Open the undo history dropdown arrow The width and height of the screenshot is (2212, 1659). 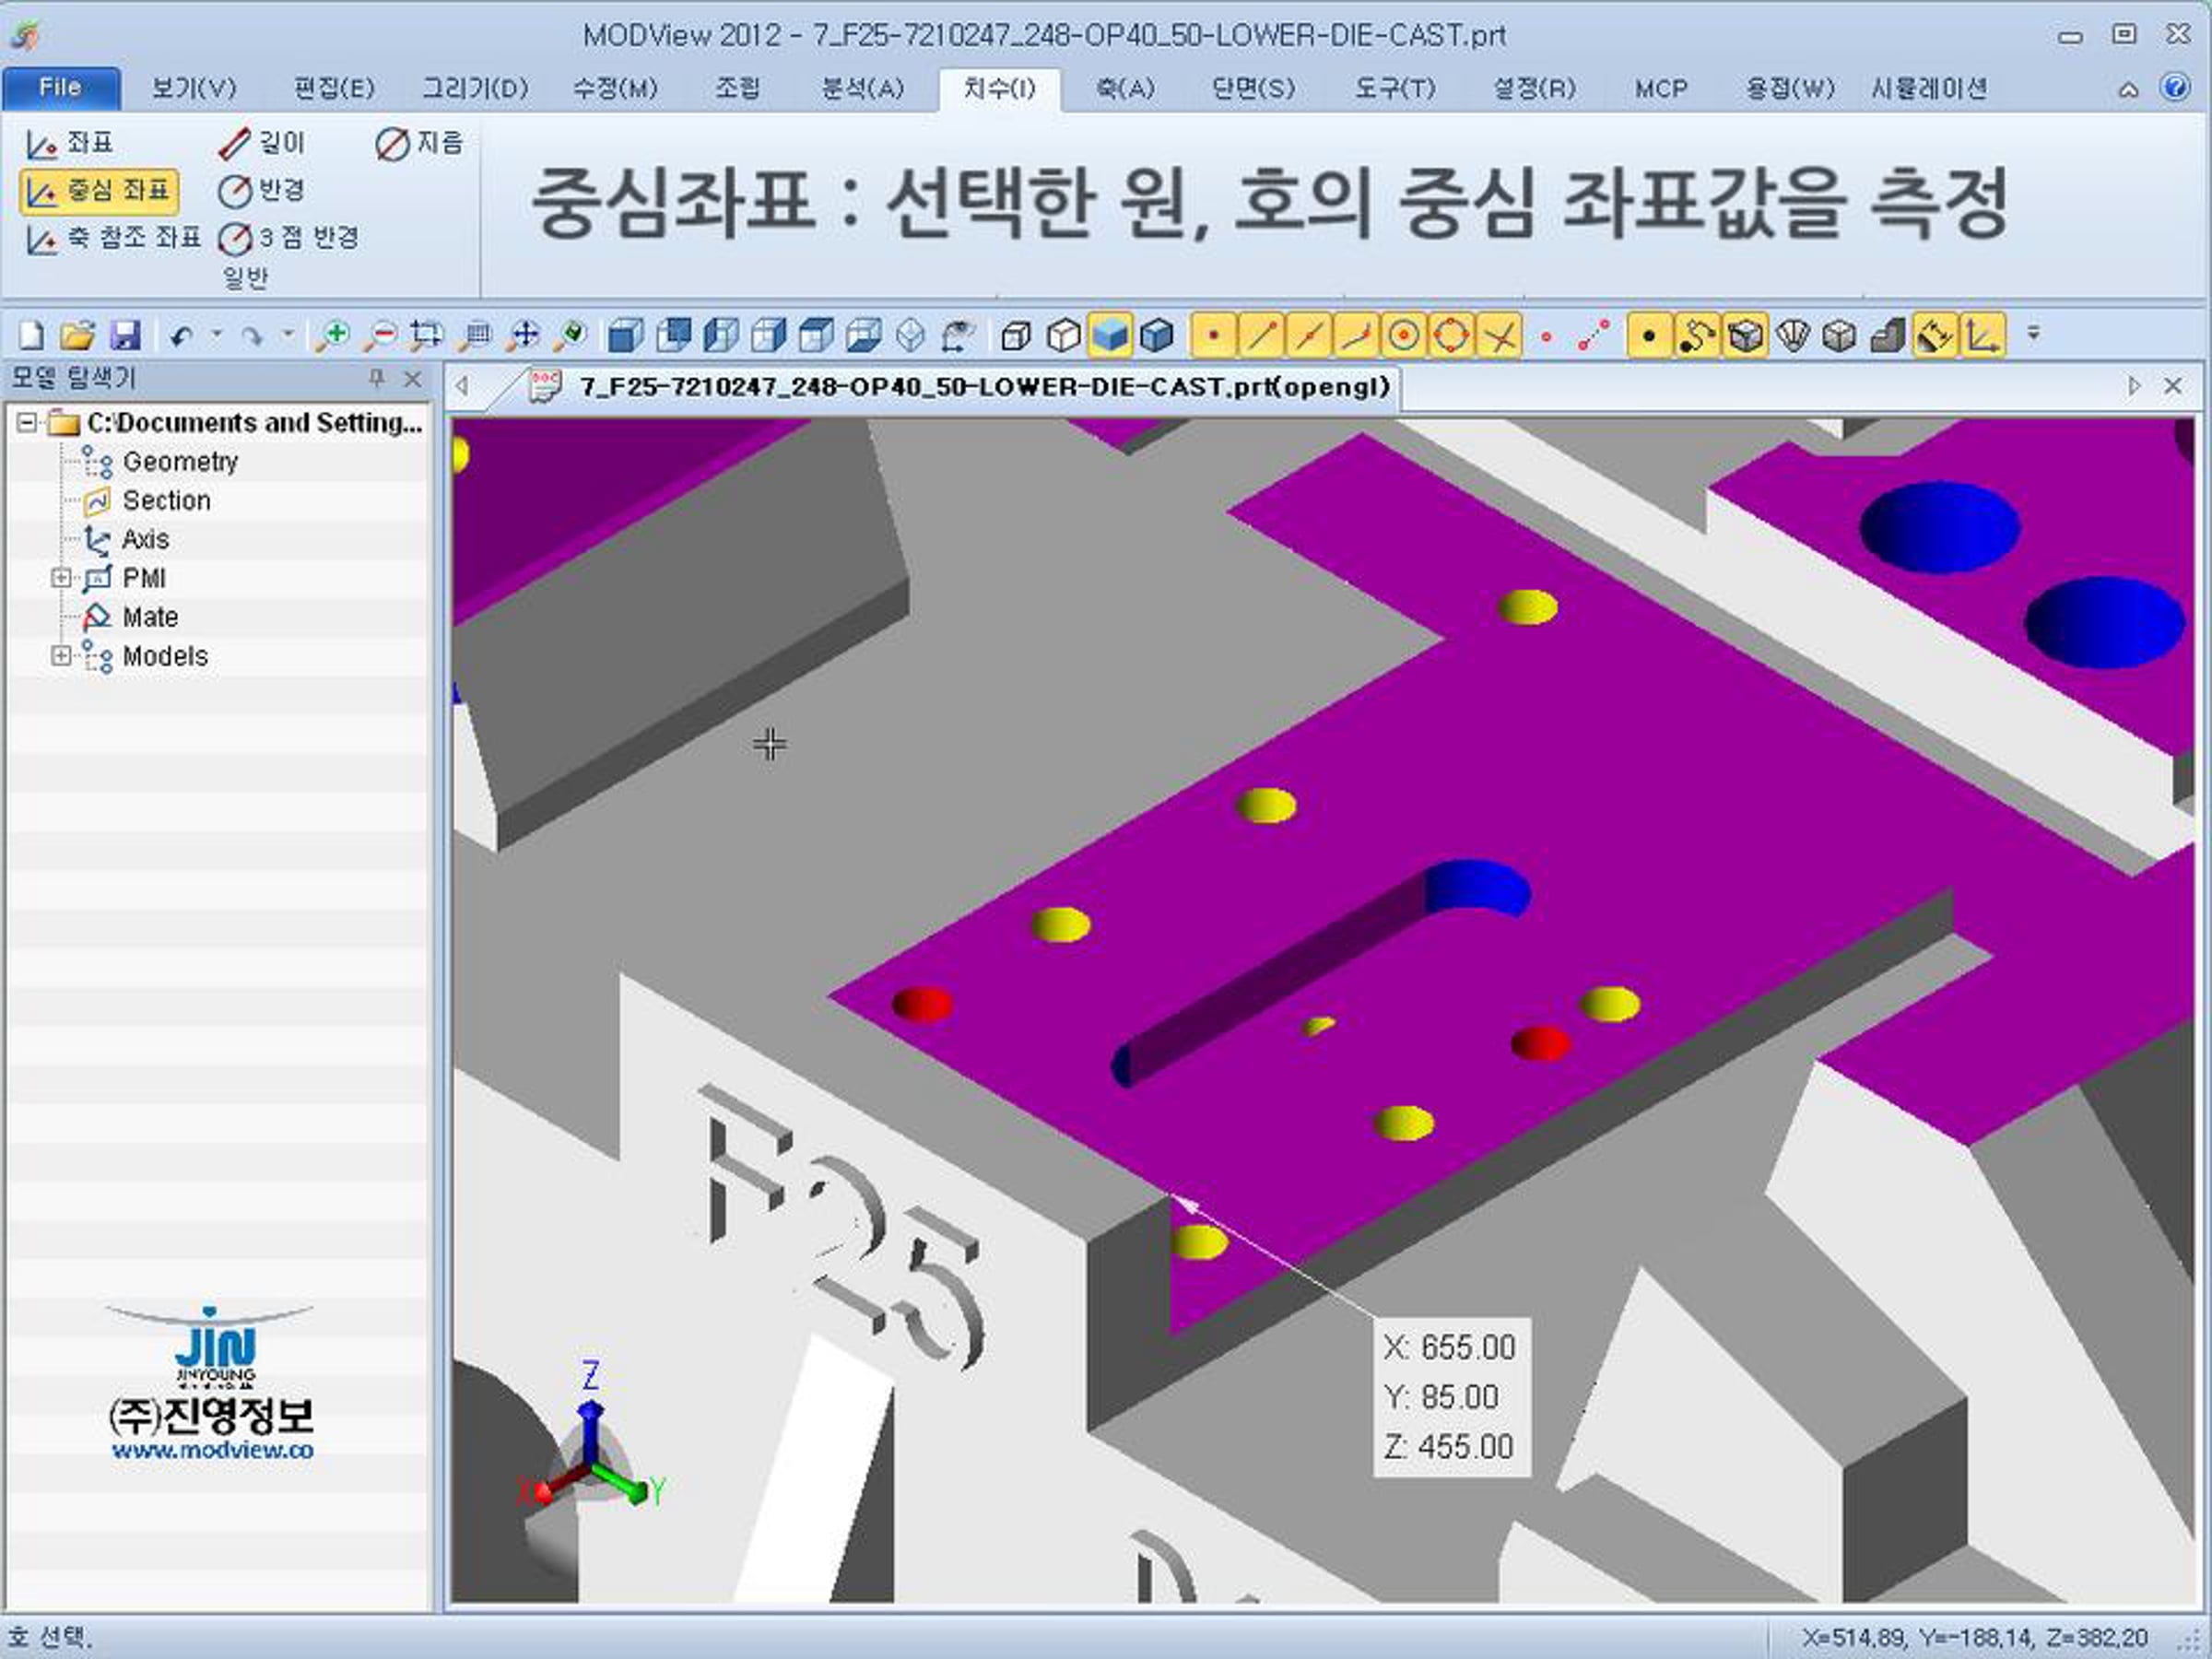coord(217,335)
